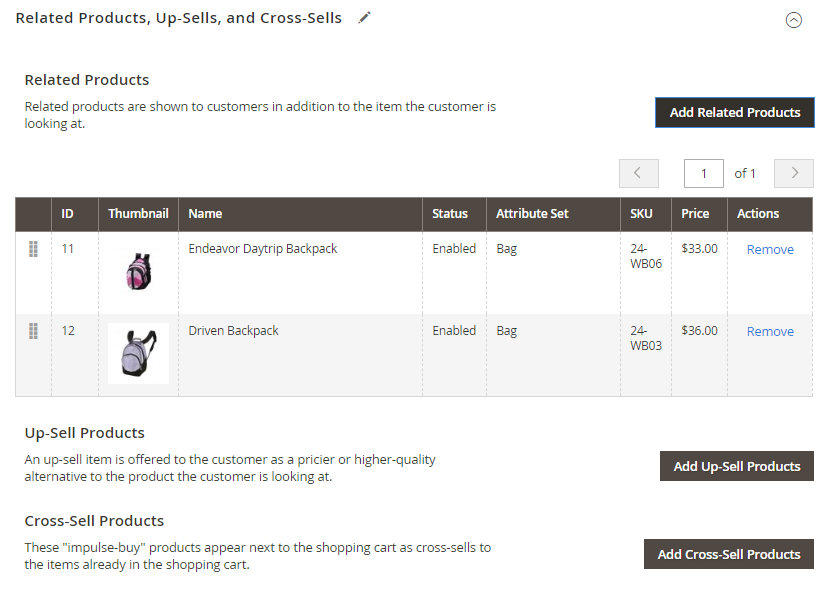The height and width of the screenshot is (594, 829).
Task: Click the Driven Backpack thumbnail image
Action: tap(138, 354)
